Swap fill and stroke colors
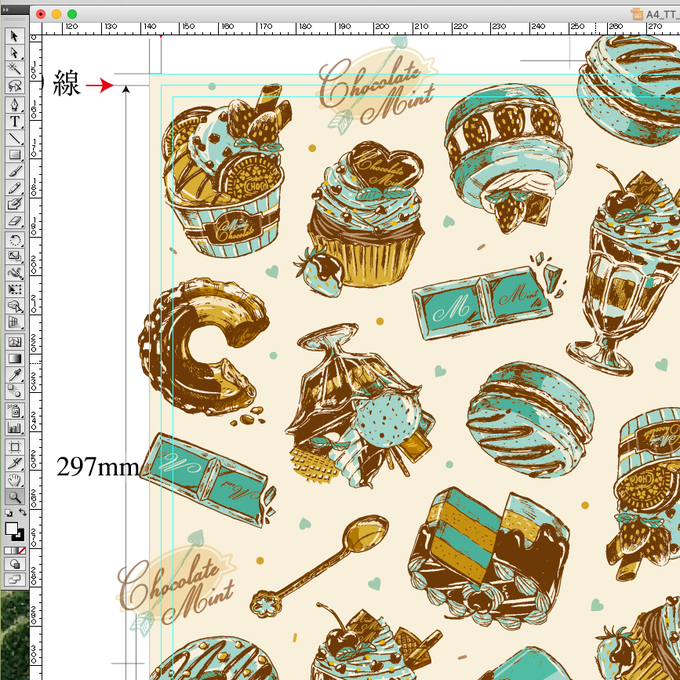 pyautogui.click(x=22, y=513)
